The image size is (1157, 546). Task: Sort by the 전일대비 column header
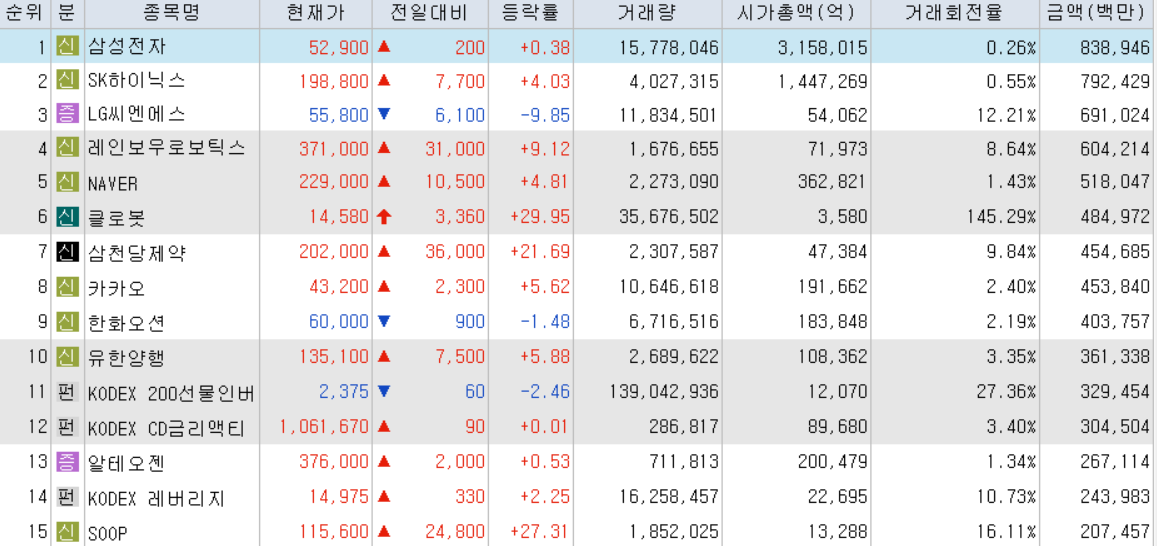pyautogui.click(x=431, y=13)
